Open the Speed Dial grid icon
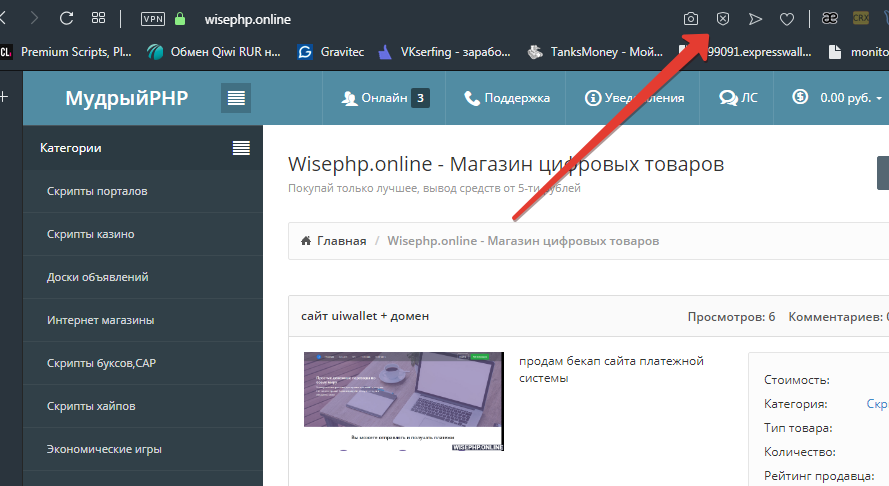The height and width of the screenshot is (486, 889). click(x=98, y=18)
